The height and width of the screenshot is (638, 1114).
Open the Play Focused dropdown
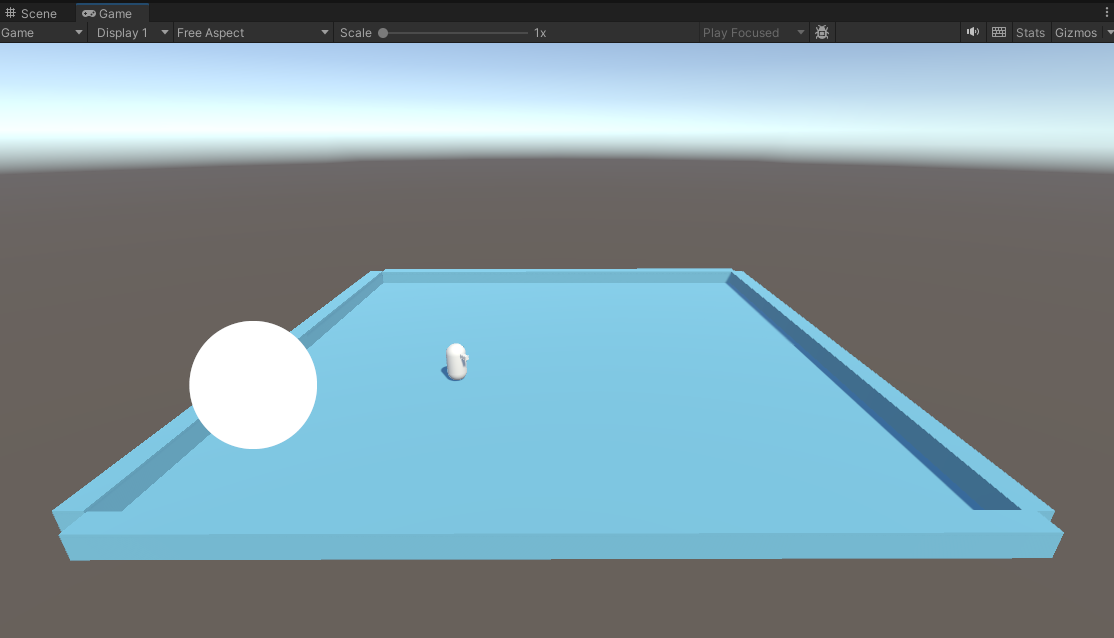click(x=752, y=33)
